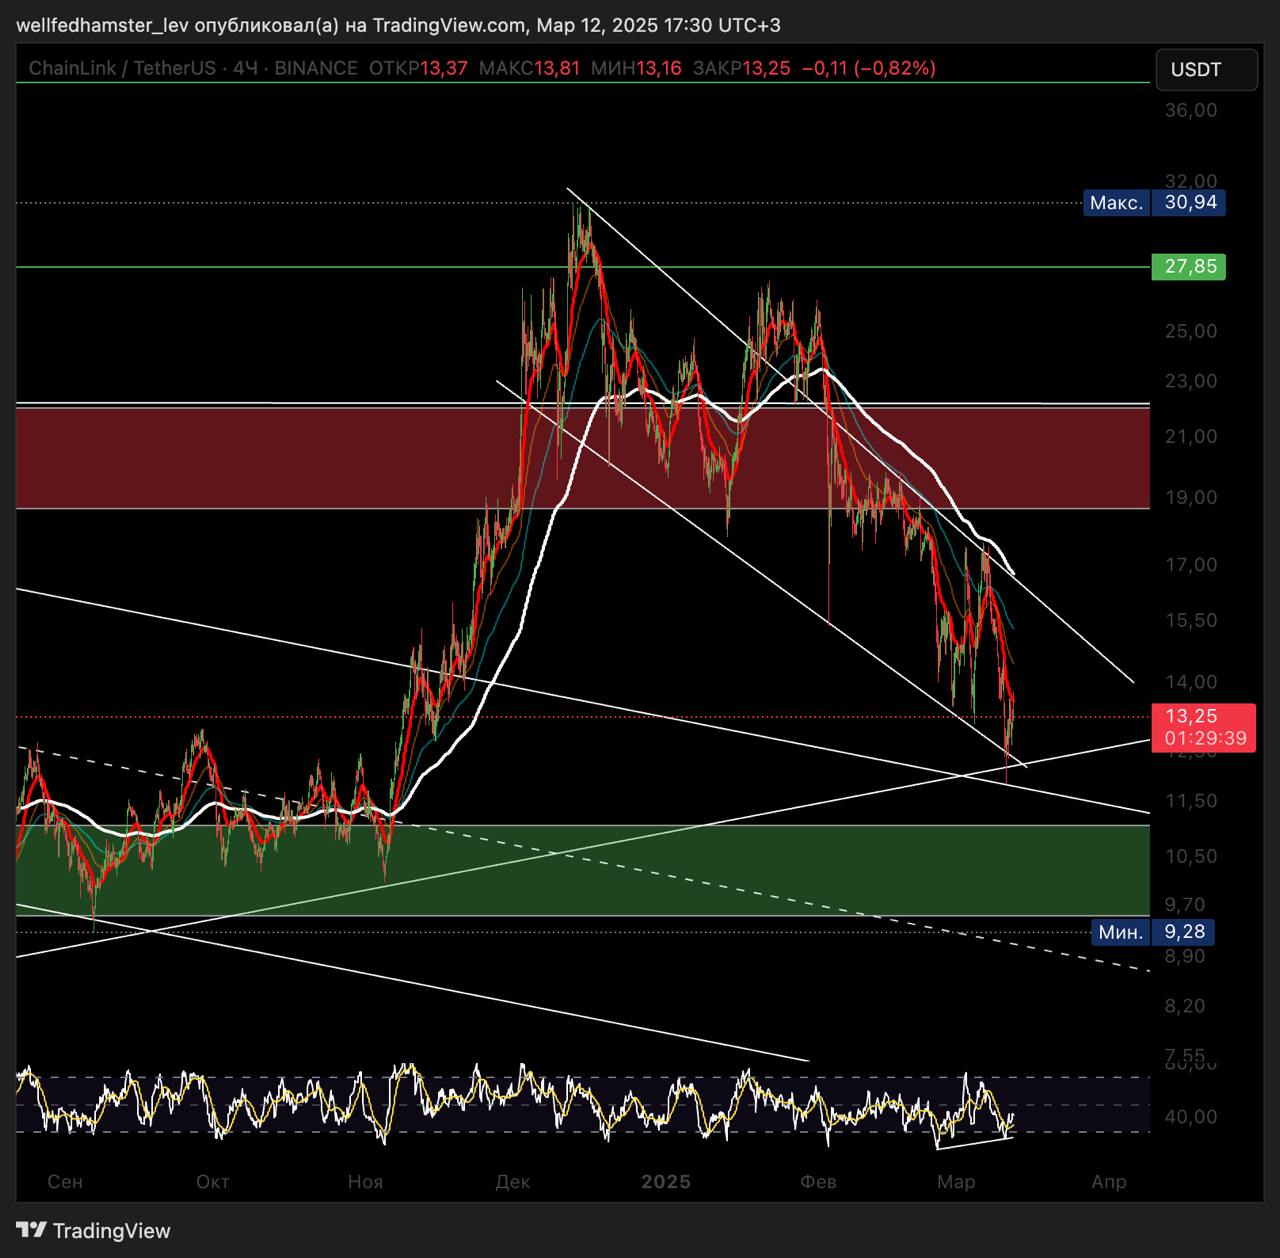Click the 11,50 price axis label
Image resolution: width=1280 pixels, height=1258 pixels.
point(1191,801)
